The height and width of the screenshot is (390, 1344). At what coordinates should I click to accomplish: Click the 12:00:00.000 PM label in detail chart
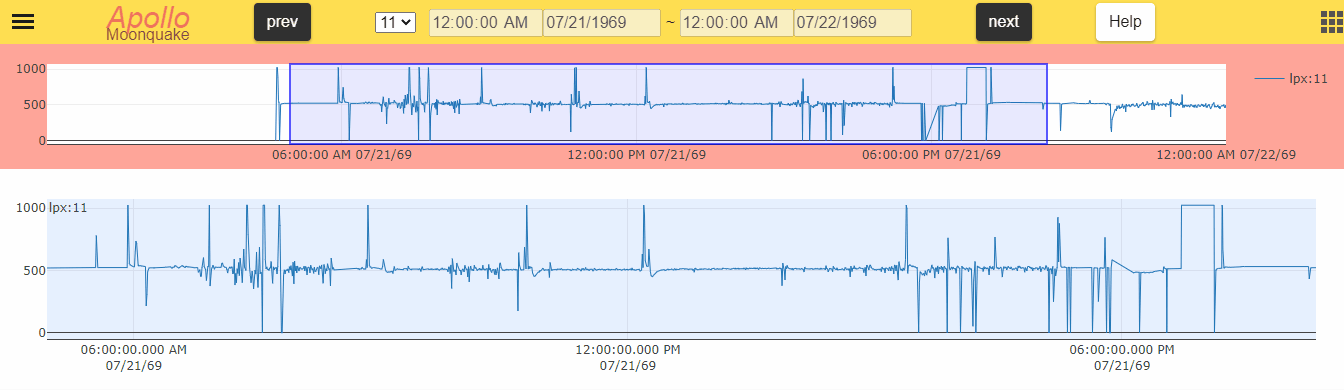[x=628, y=358]
